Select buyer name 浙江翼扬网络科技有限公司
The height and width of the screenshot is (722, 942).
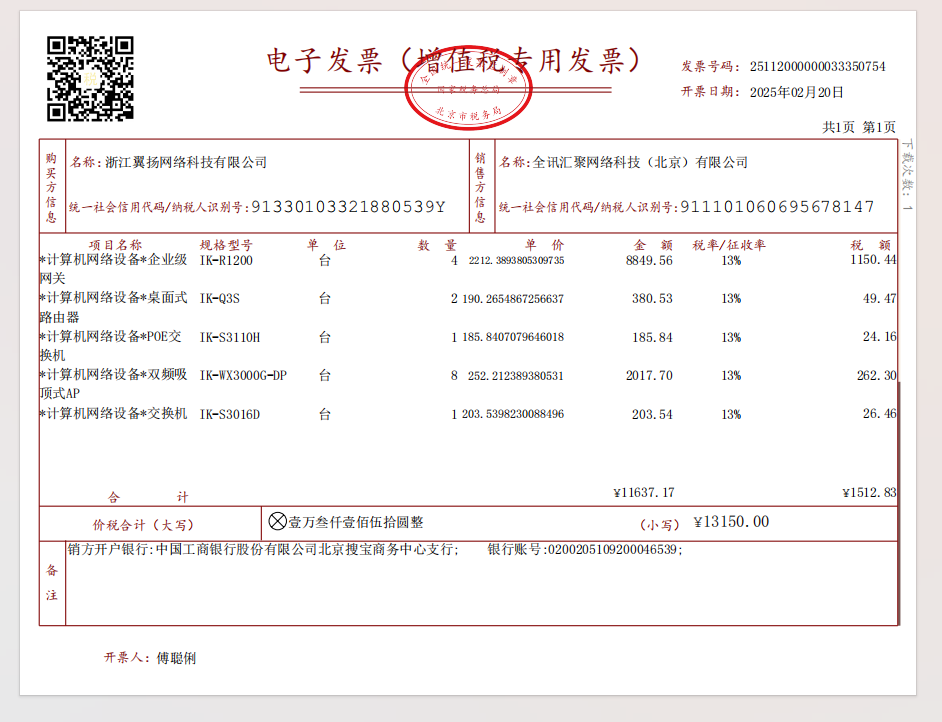(x=186, y=162)
